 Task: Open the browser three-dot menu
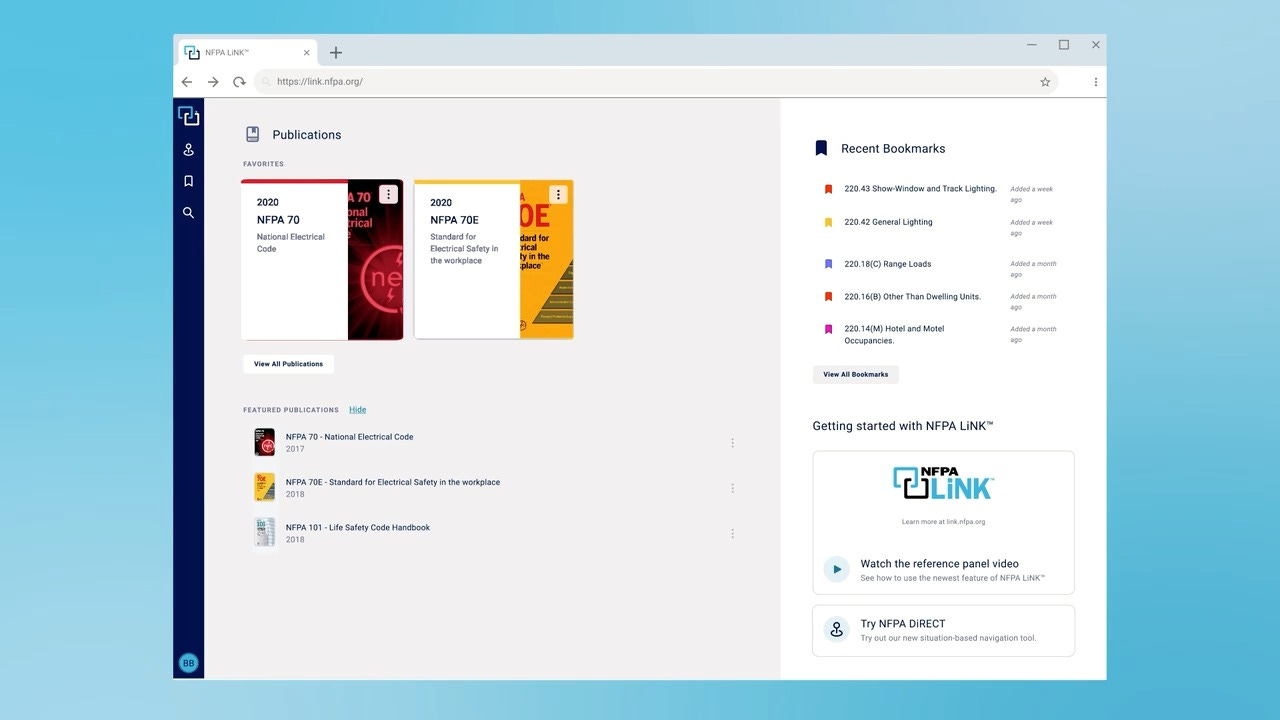coord(1096,82)
